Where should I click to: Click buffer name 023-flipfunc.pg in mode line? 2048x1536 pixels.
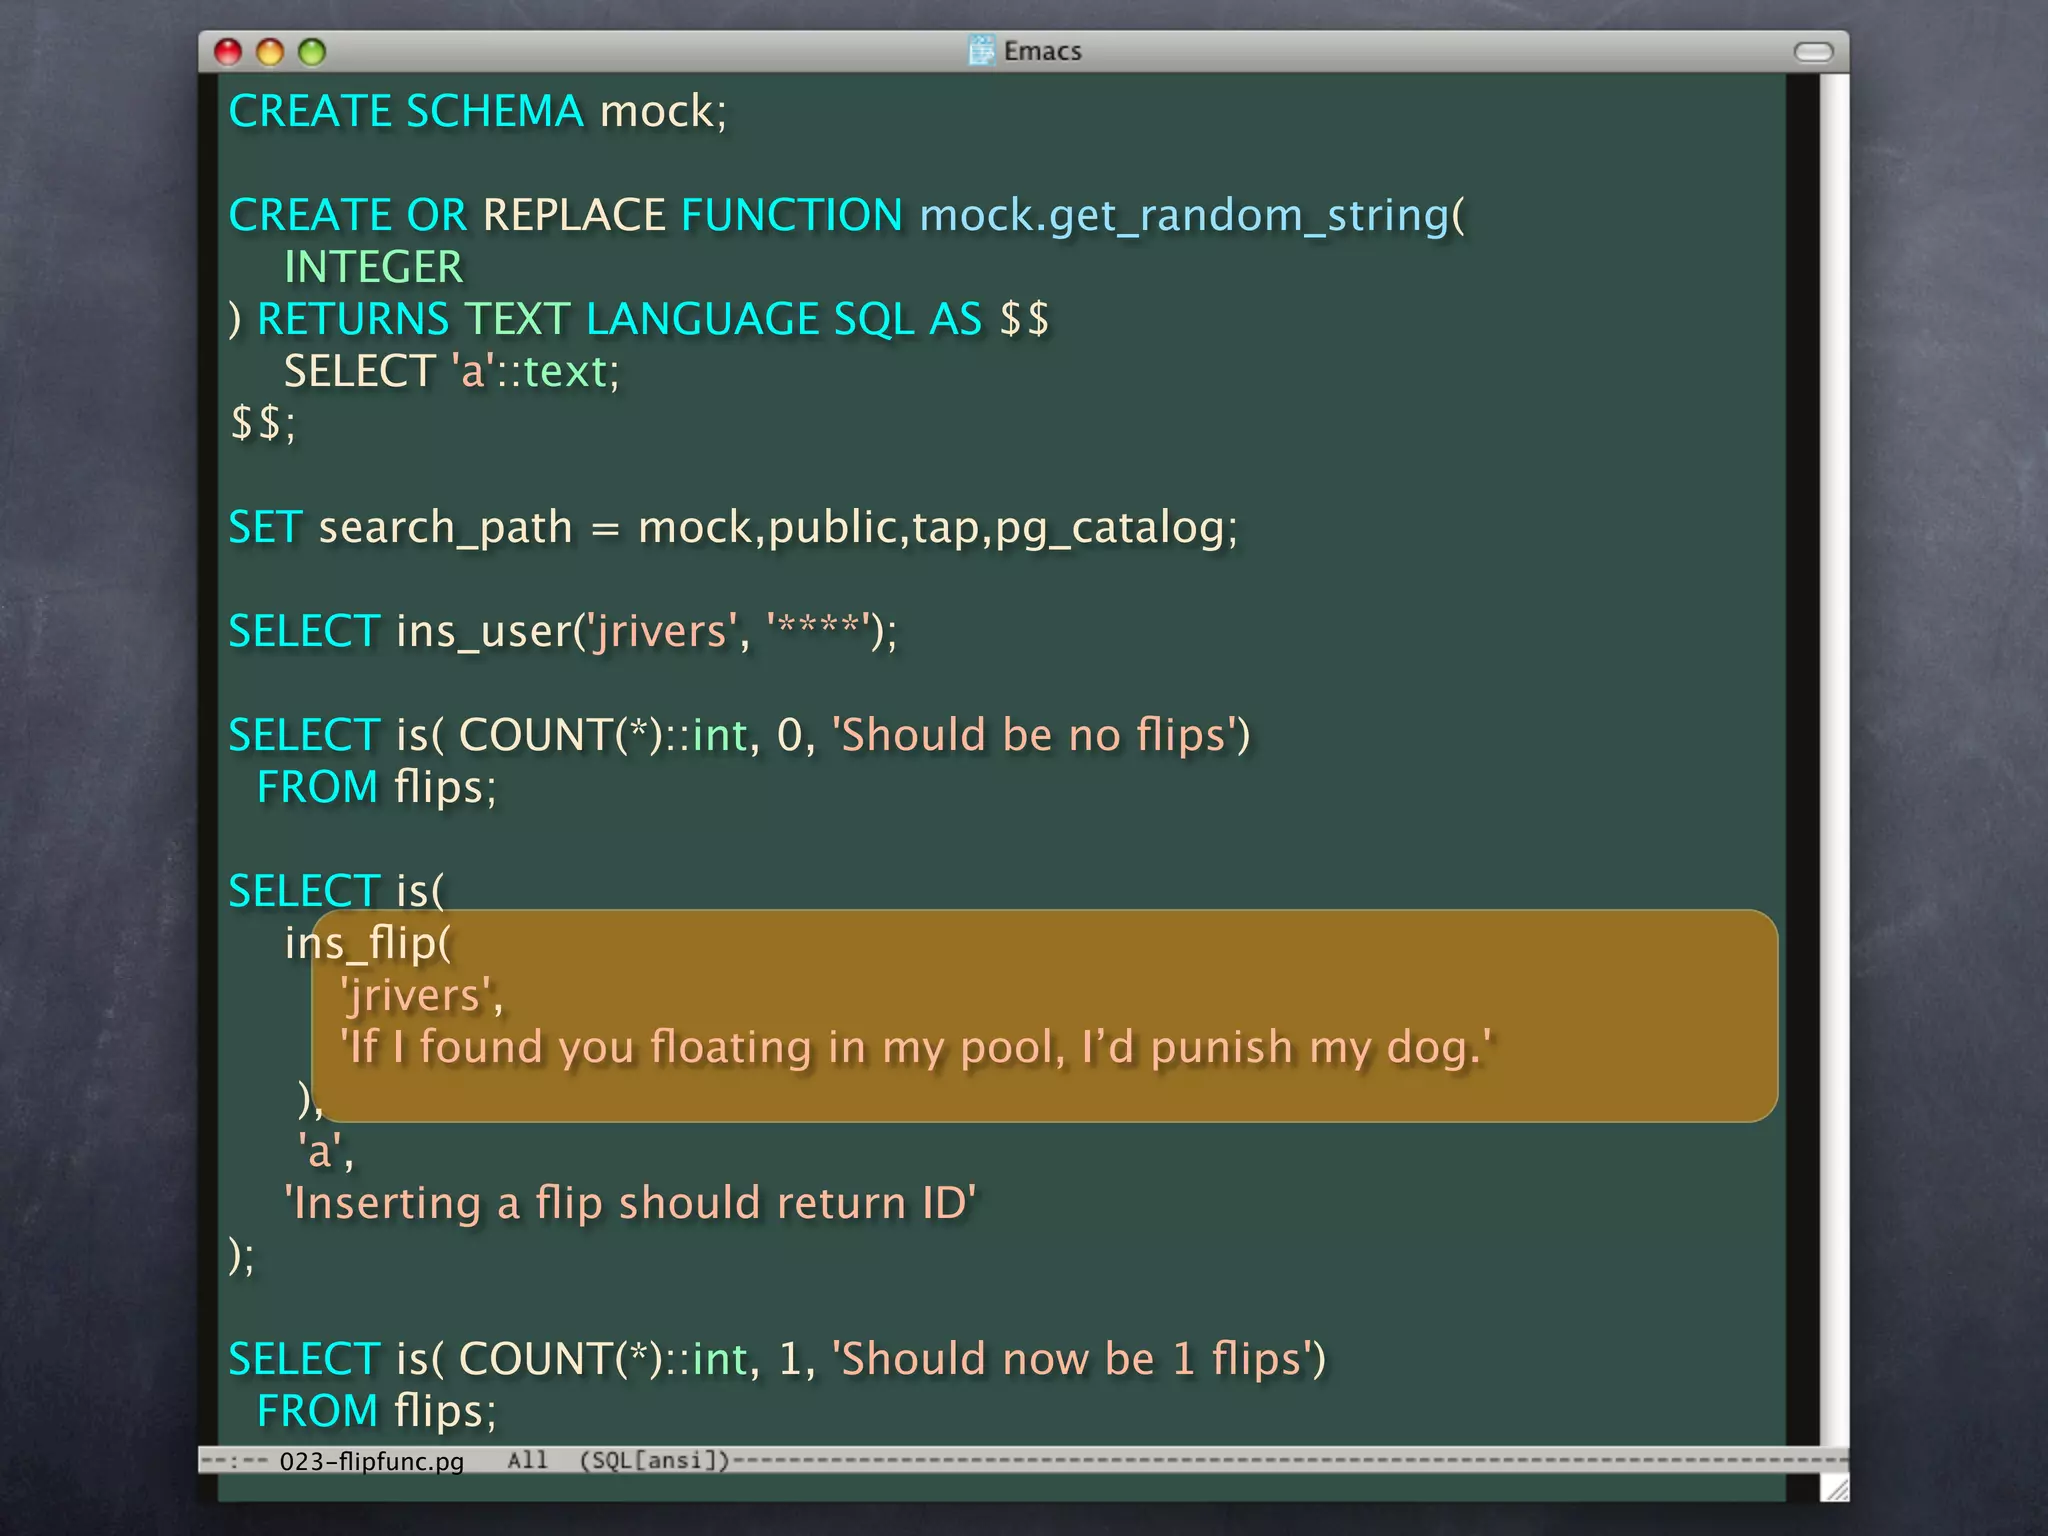pyautogui.click(x=371, y=1461)
